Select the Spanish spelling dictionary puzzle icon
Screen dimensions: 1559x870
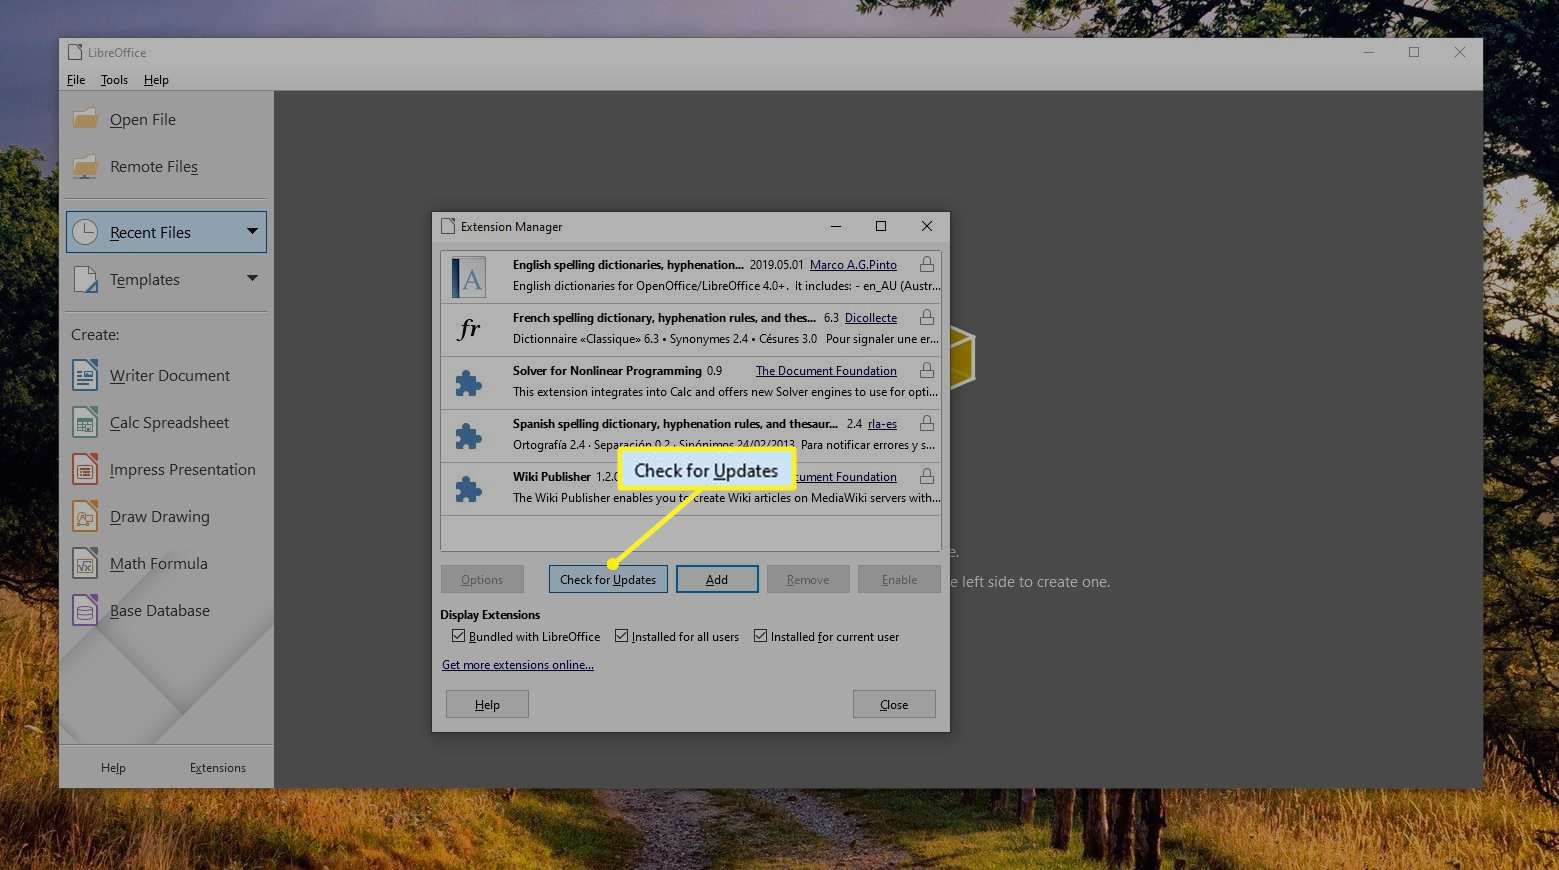point(468,436)
